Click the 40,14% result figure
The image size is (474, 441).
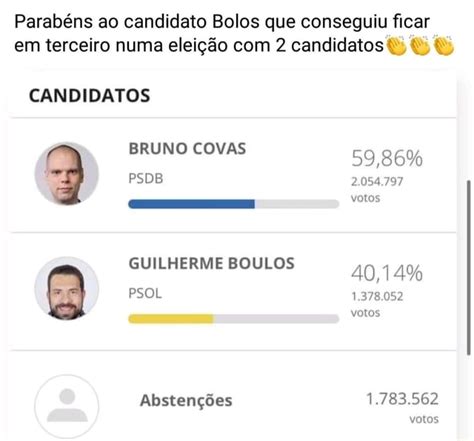(x=387, y=273)
